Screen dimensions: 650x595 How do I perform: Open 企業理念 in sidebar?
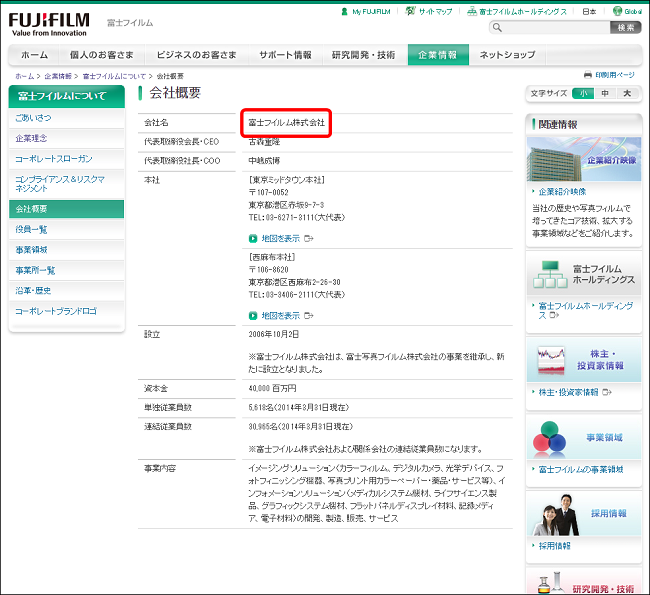click(66, 138)
